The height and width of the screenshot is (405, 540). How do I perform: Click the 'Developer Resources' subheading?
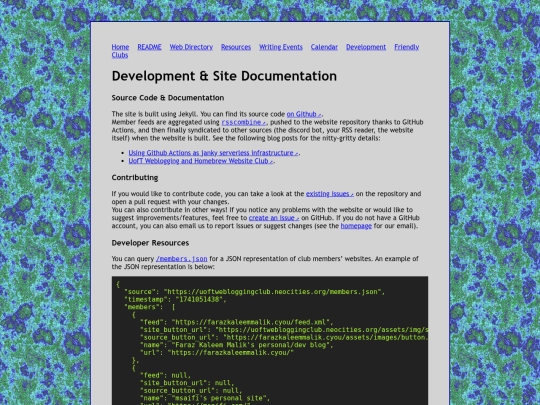point(150,243)
